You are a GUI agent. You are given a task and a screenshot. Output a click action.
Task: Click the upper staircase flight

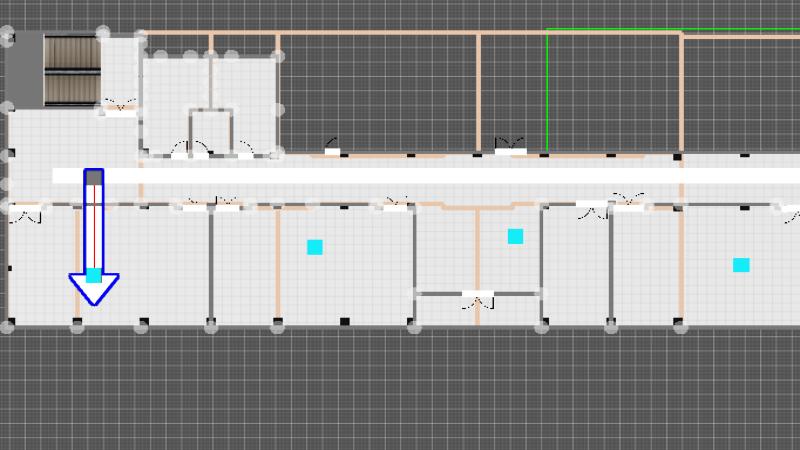pyautogui.click(x=73, y=52)
